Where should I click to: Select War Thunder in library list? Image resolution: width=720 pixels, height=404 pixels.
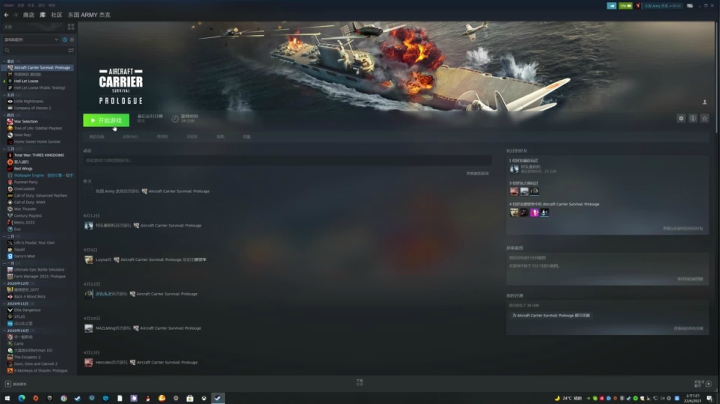25,209
